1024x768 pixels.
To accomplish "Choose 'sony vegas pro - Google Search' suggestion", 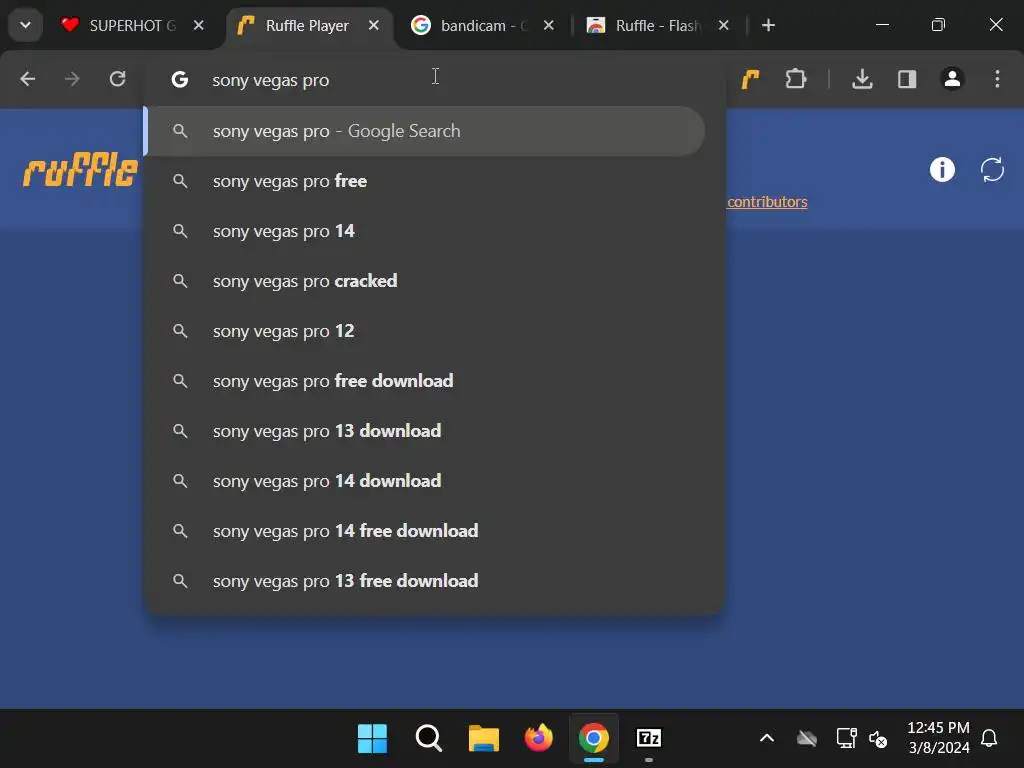I will click(426, 131).
